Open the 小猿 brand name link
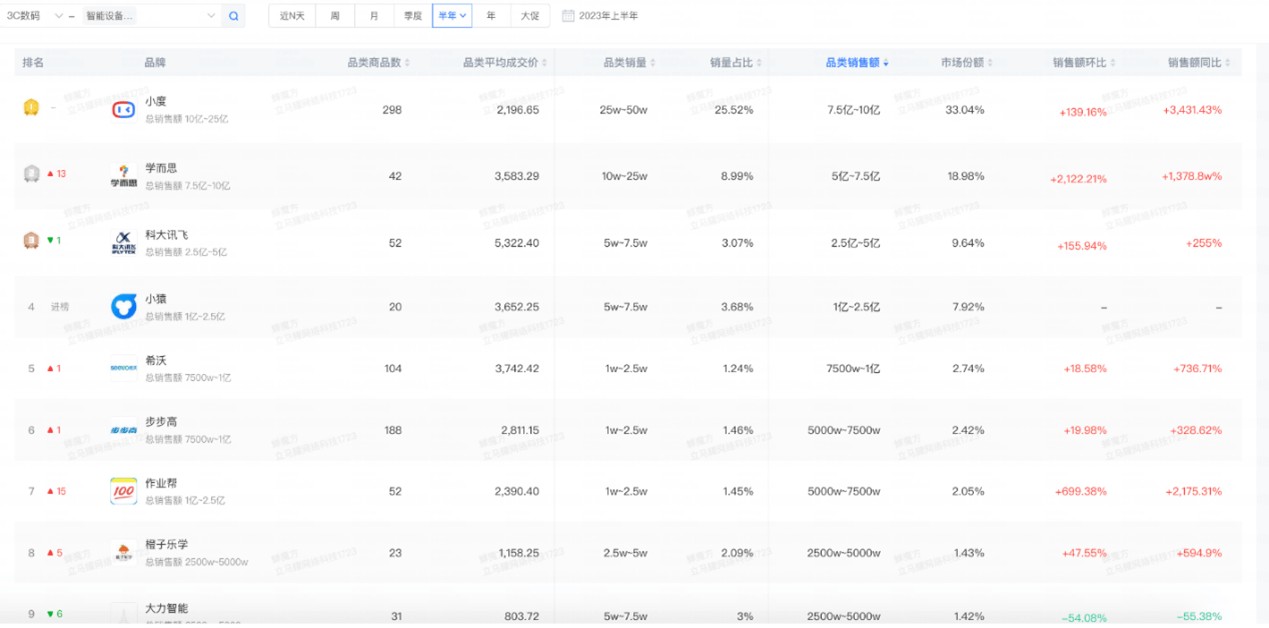The height and width of the screenshot is (628, 1269). (155, 298)
